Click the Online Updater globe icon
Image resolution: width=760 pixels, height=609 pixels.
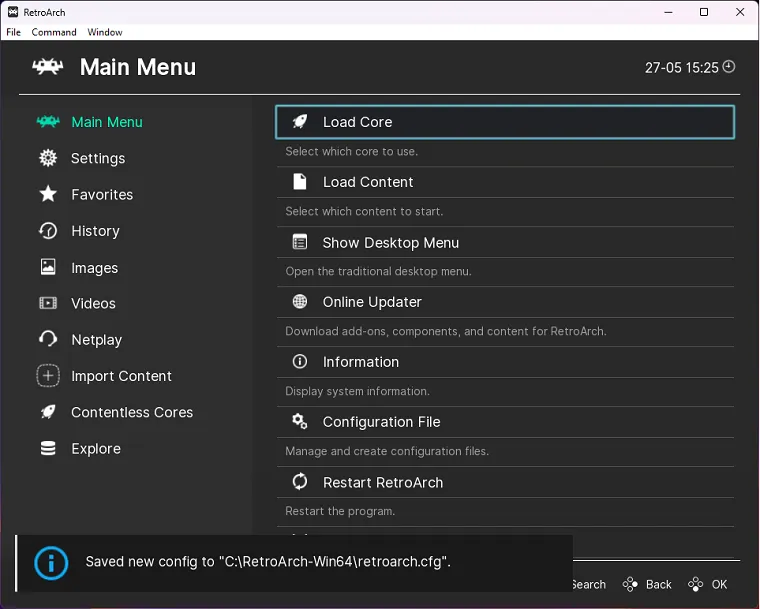(300, 302)
